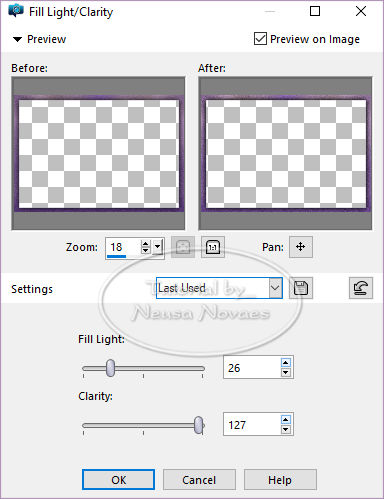The height and width of the screenshot is (499, 384).
Task: Increase Fill Light value with up arrow
Action: 286,363
